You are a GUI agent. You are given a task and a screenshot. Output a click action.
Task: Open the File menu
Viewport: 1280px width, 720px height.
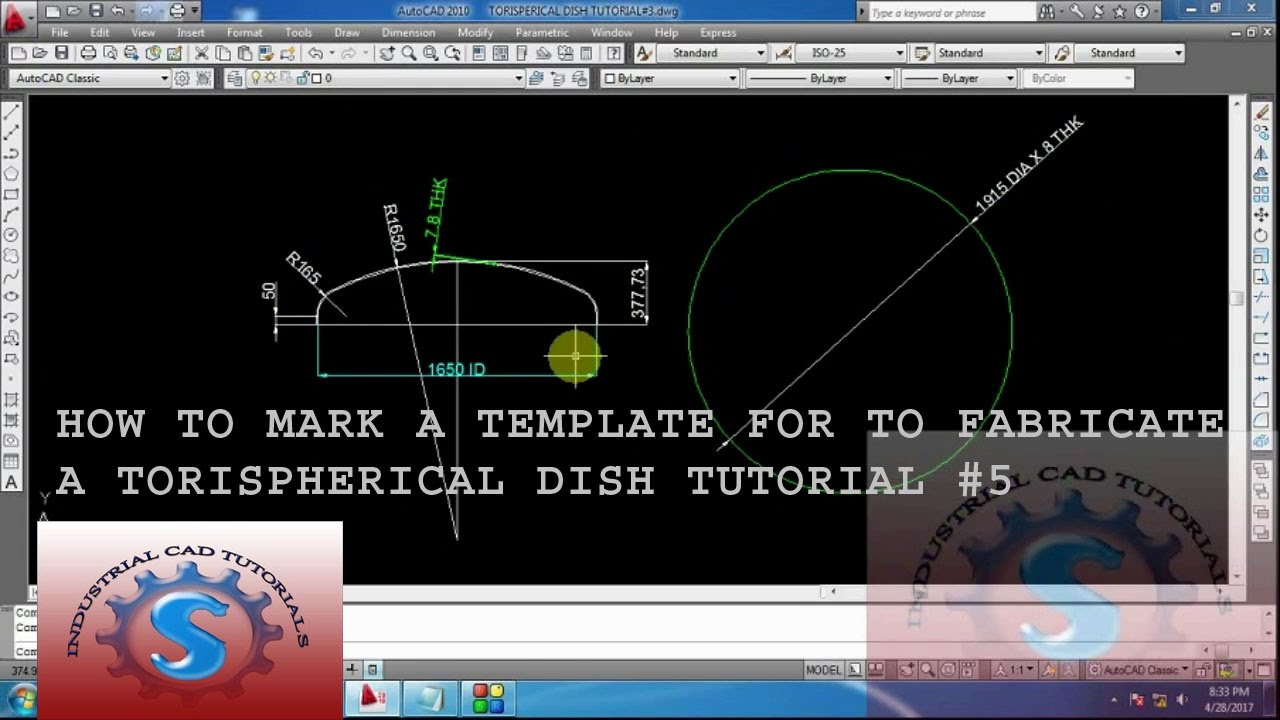(60, 32)
